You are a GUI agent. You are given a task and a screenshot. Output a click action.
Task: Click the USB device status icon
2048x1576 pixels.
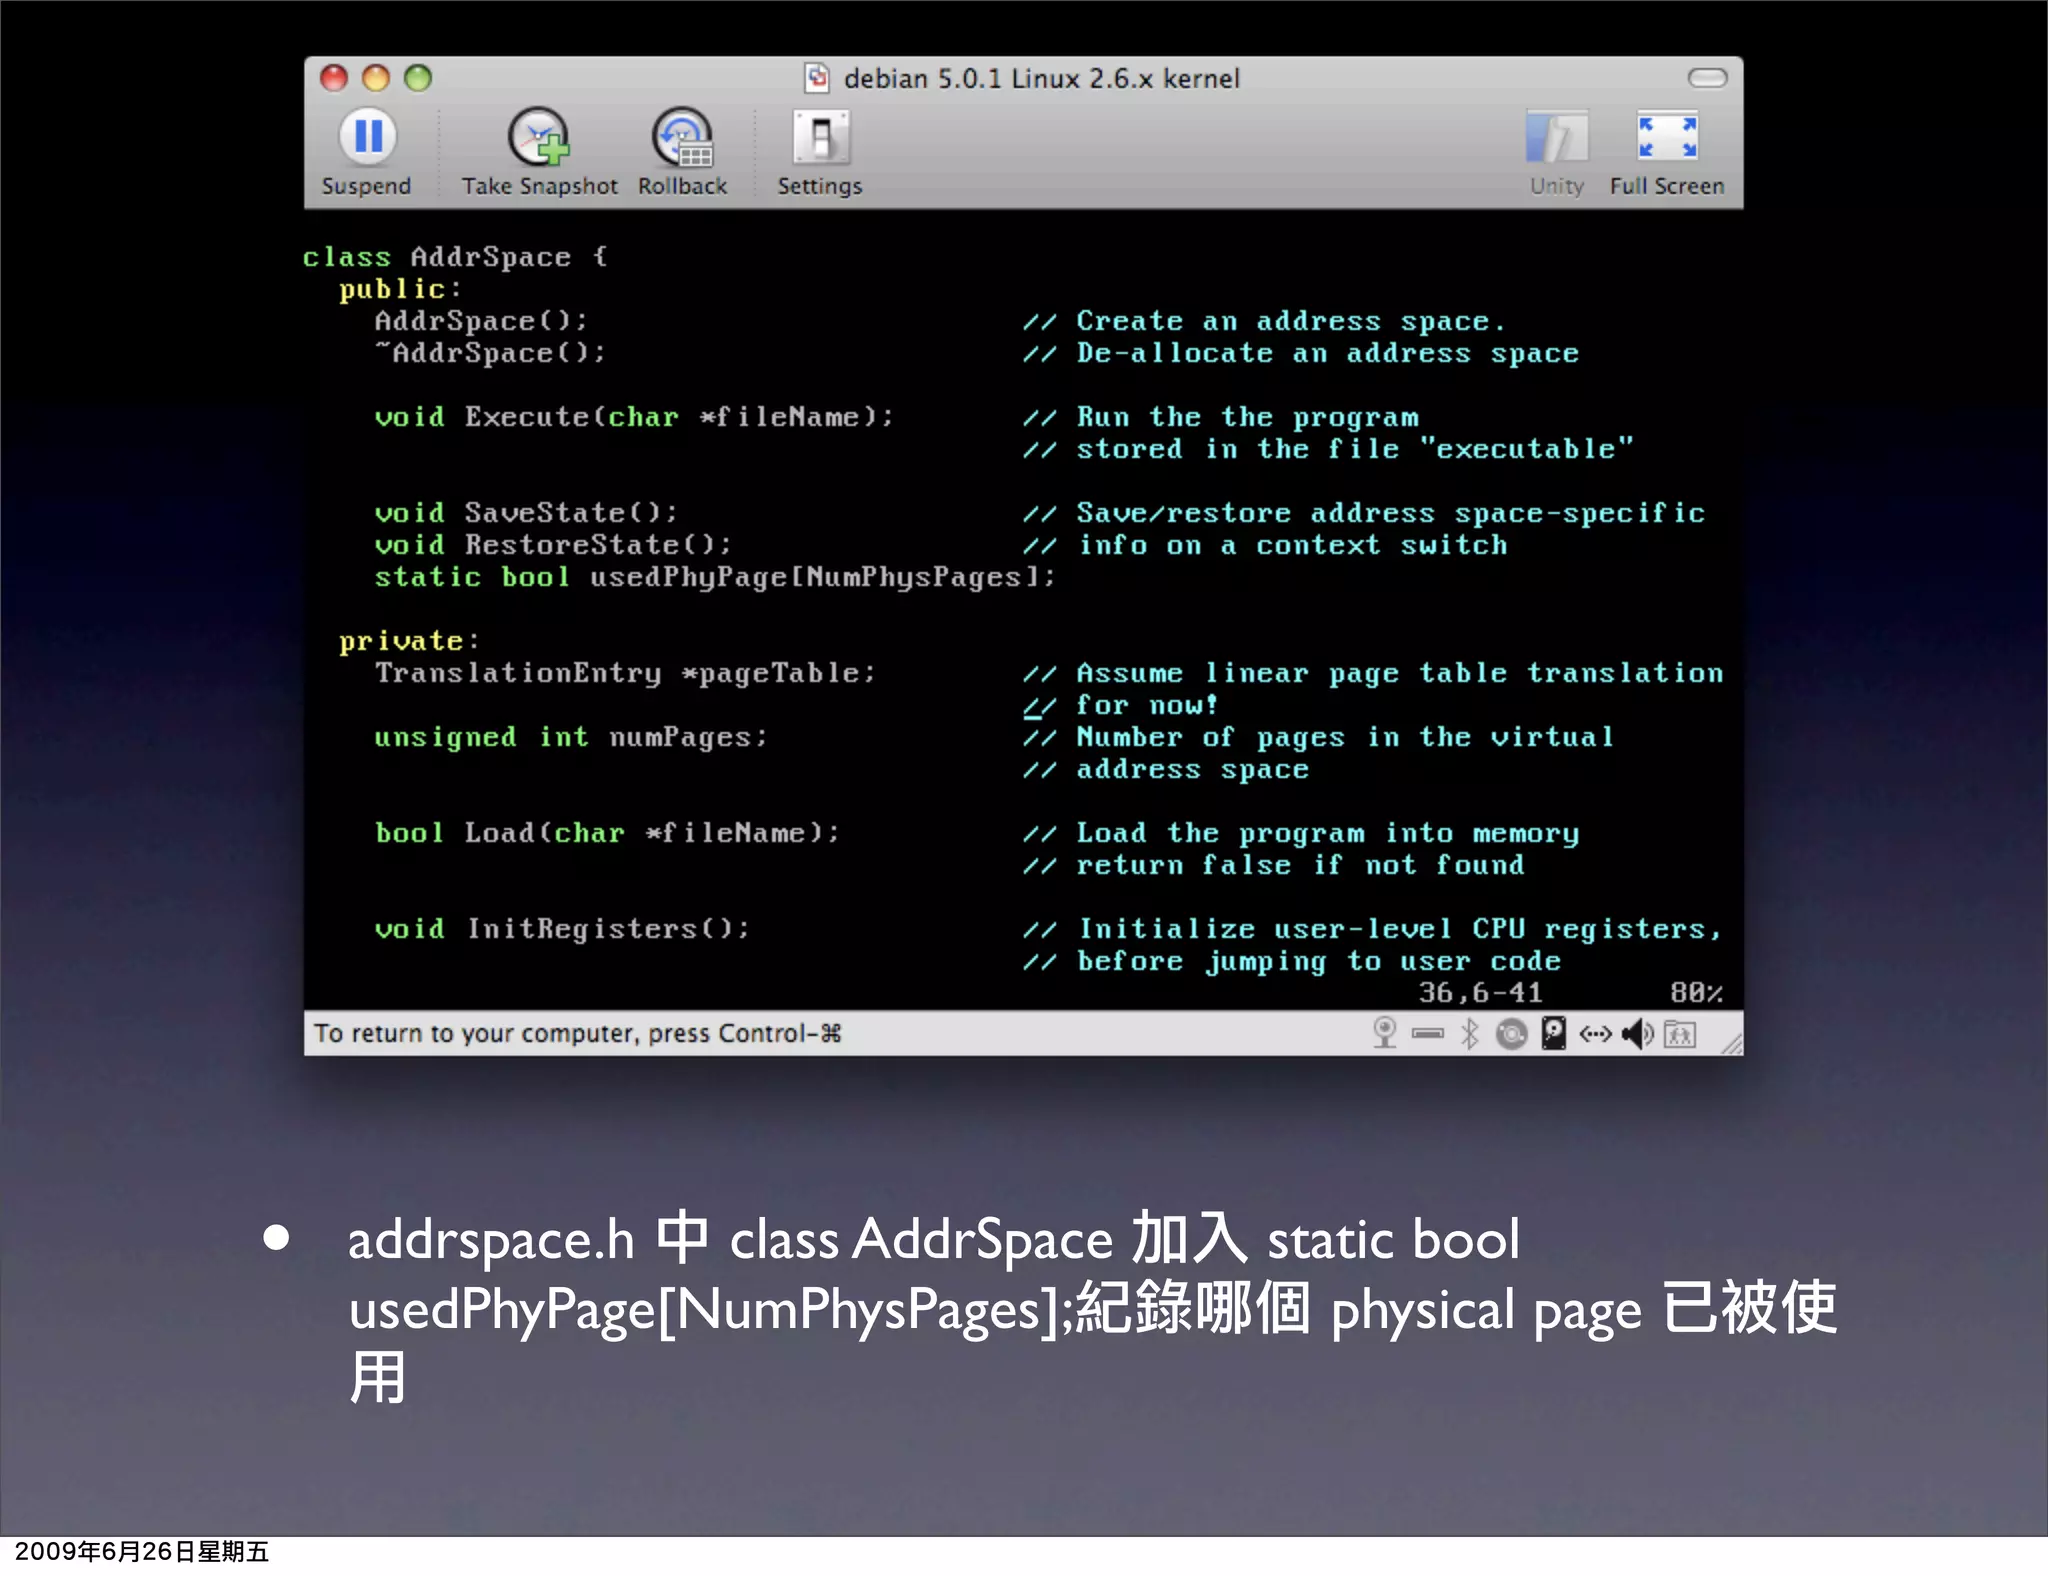[x=1427, y=1033]
